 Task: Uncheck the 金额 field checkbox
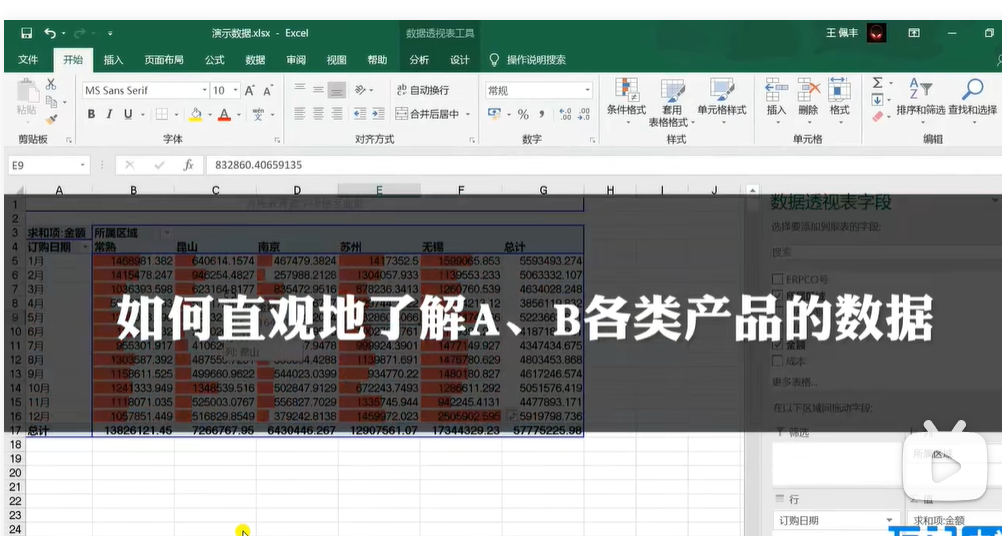click(778, 345)
